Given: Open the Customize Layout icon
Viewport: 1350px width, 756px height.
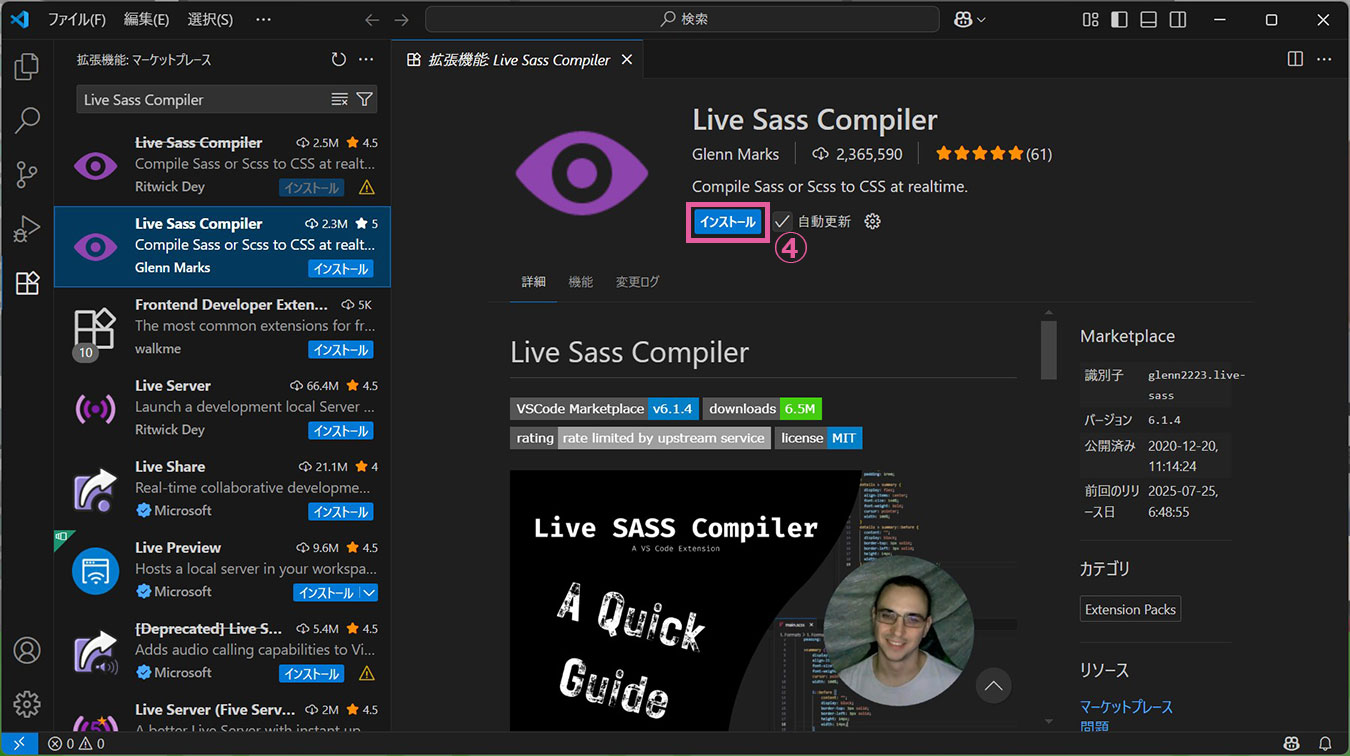Looking at the screenshot, I should coord(1091,20).
